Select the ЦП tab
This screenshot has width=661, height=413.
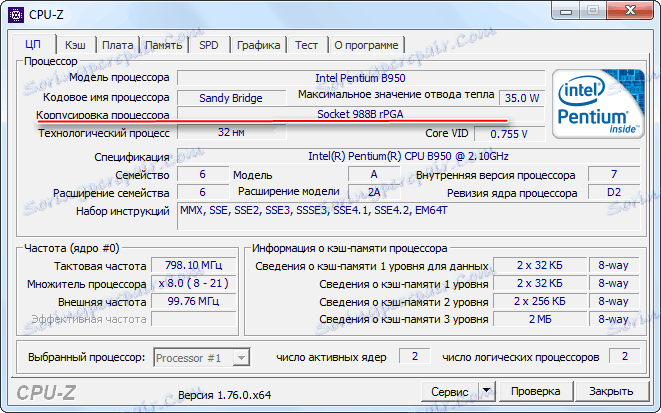click(33, 44)
